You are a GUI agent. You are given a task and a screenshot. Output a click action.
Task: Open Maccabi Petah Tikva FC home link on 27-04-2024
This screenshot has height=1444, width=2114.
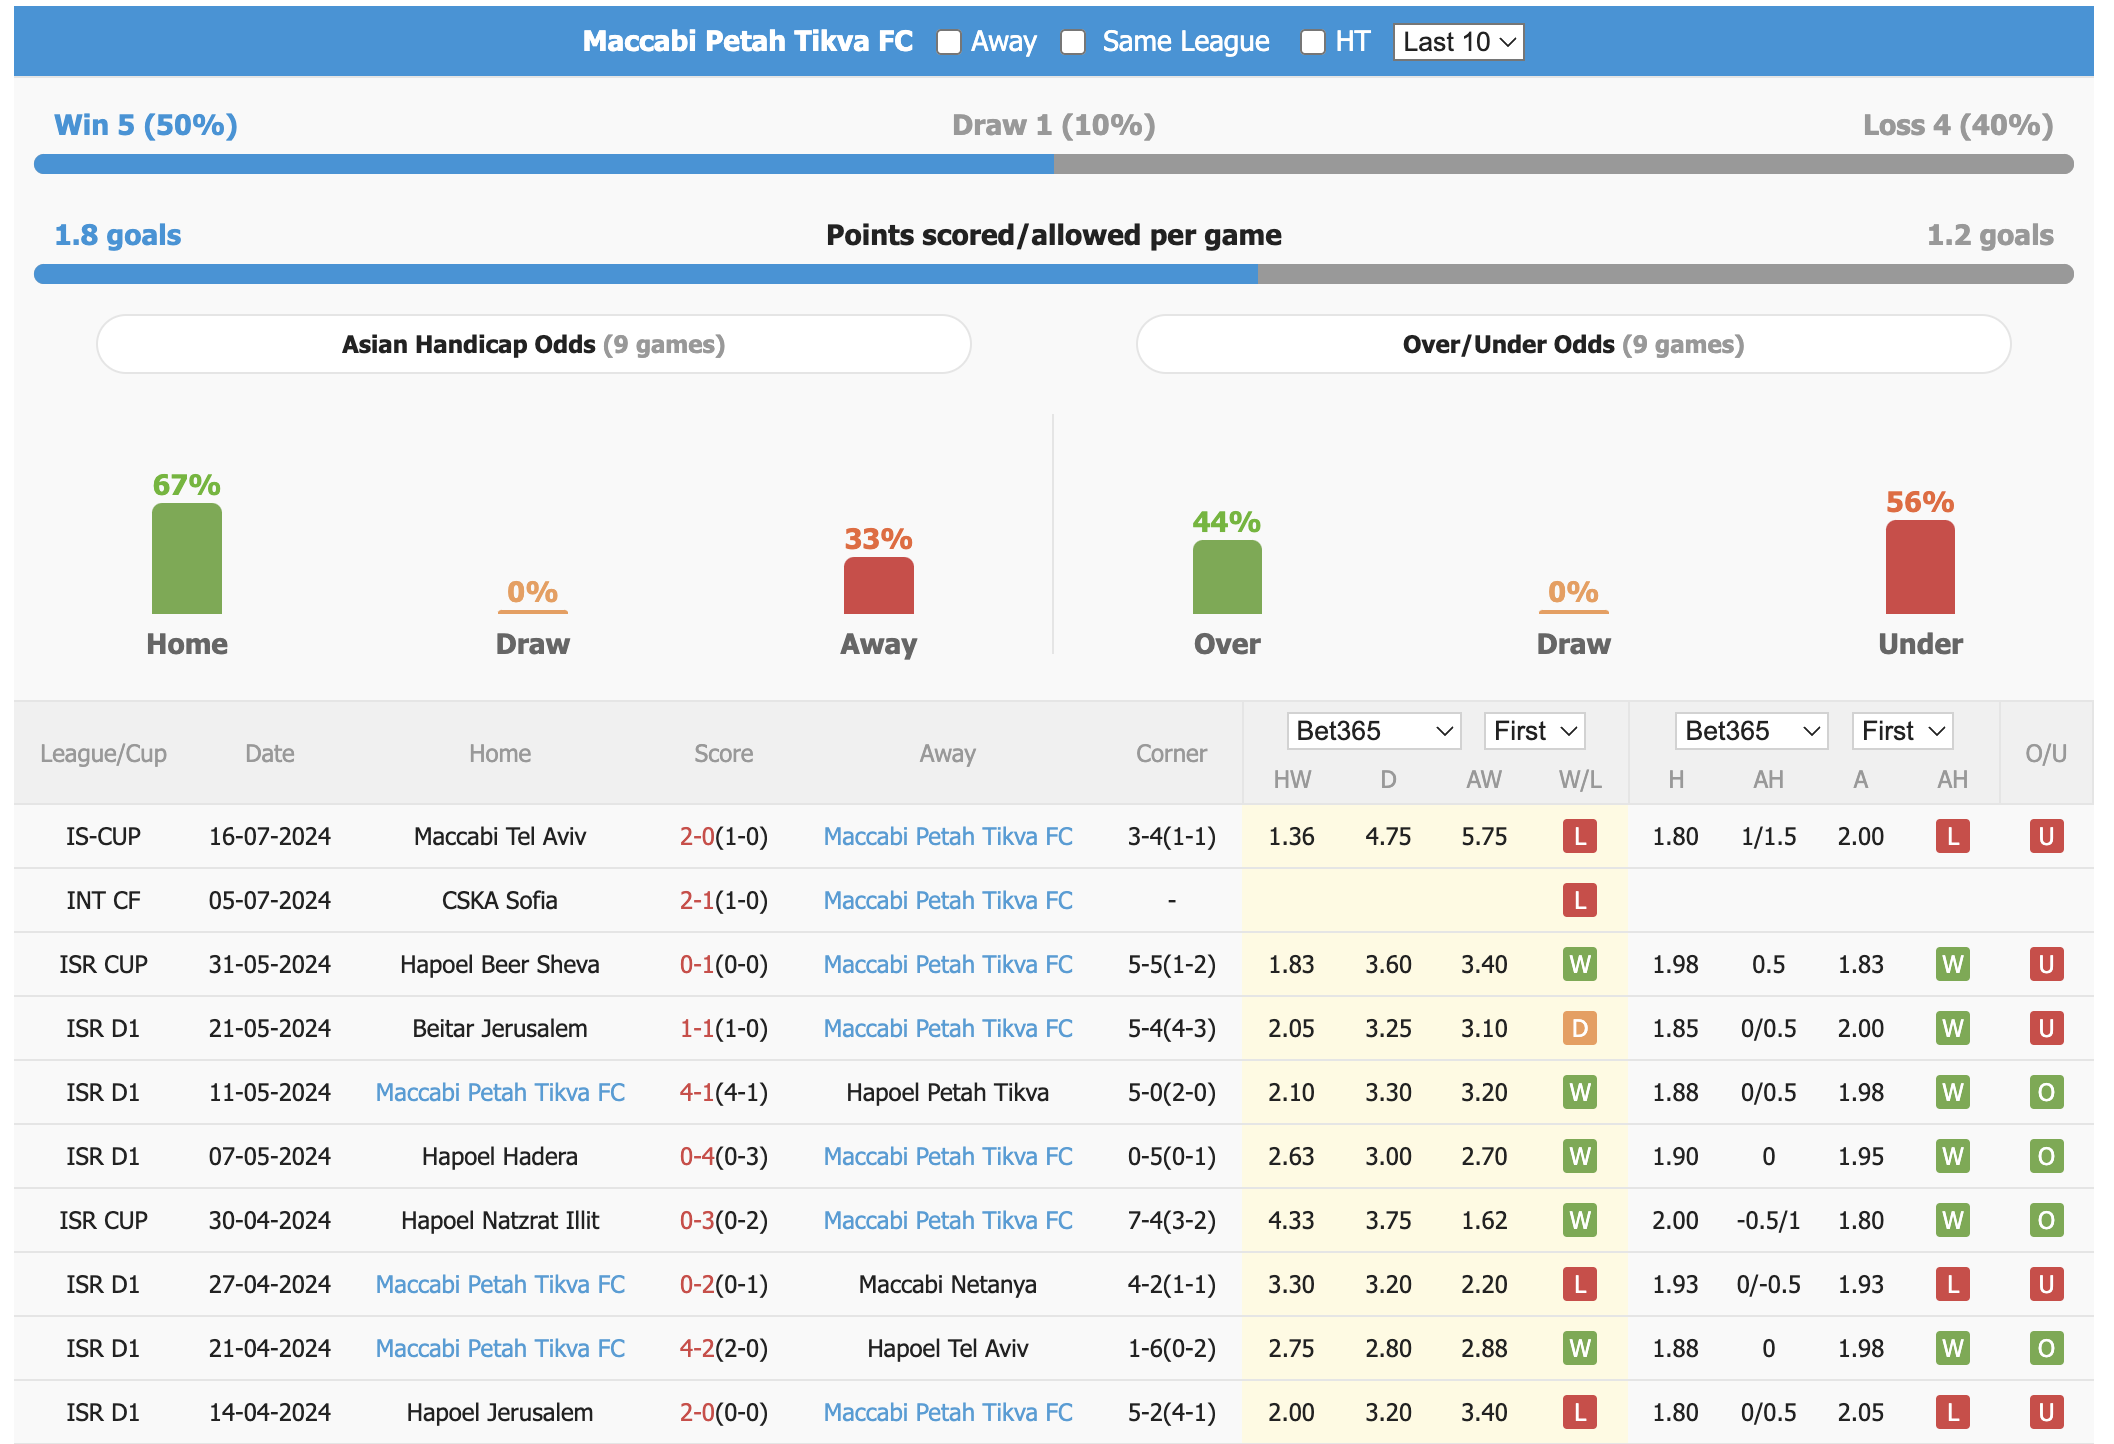click(500, 1284)
